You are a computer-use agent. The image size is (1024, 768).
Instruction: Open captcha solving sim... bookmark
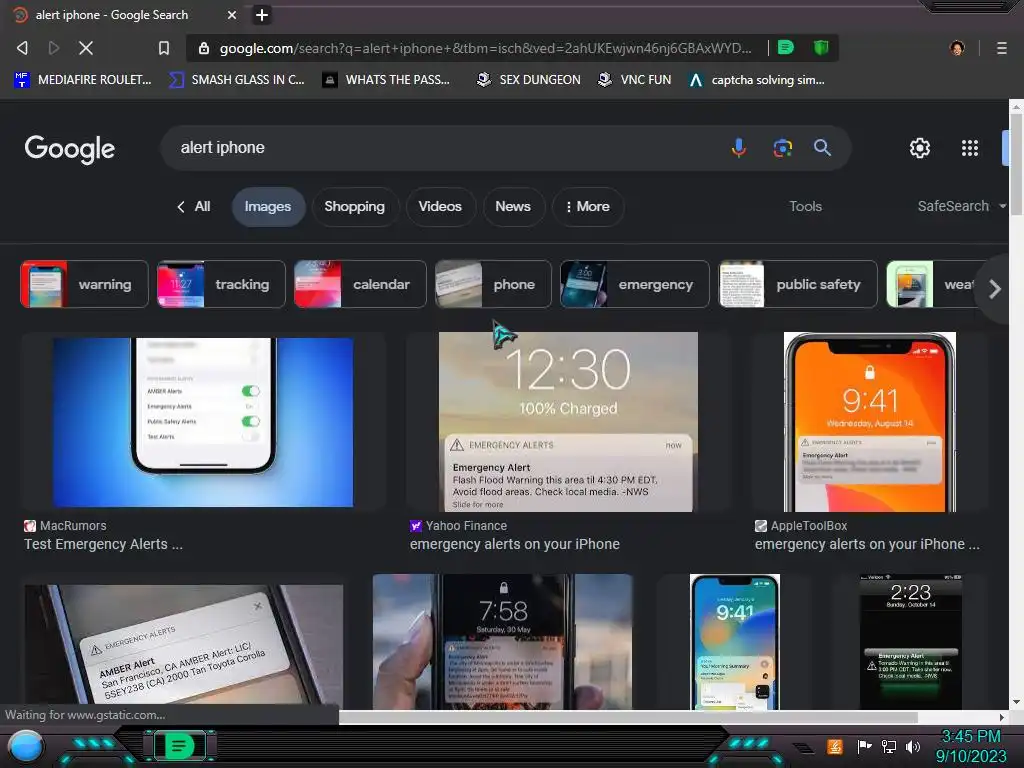tap(757, 80)
